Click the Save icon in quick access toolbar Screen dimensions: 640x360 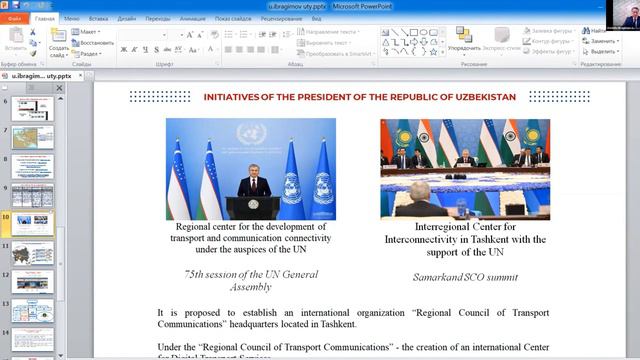pyautogui.click(x=16, y=5)
